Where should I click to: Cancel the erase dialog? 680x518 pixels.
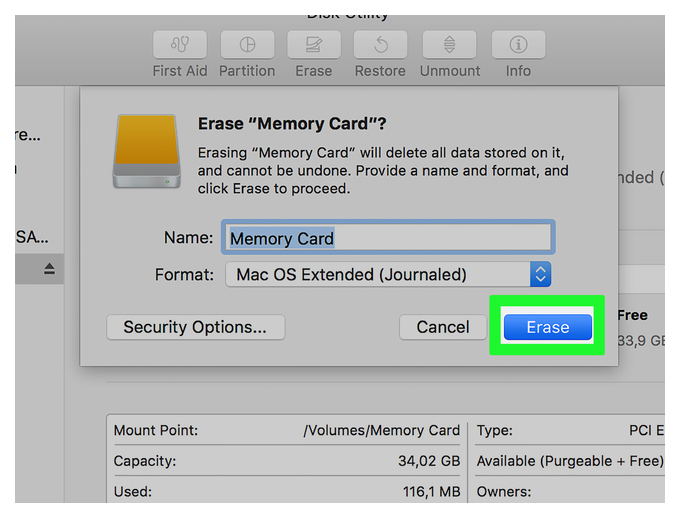point(443,327)
